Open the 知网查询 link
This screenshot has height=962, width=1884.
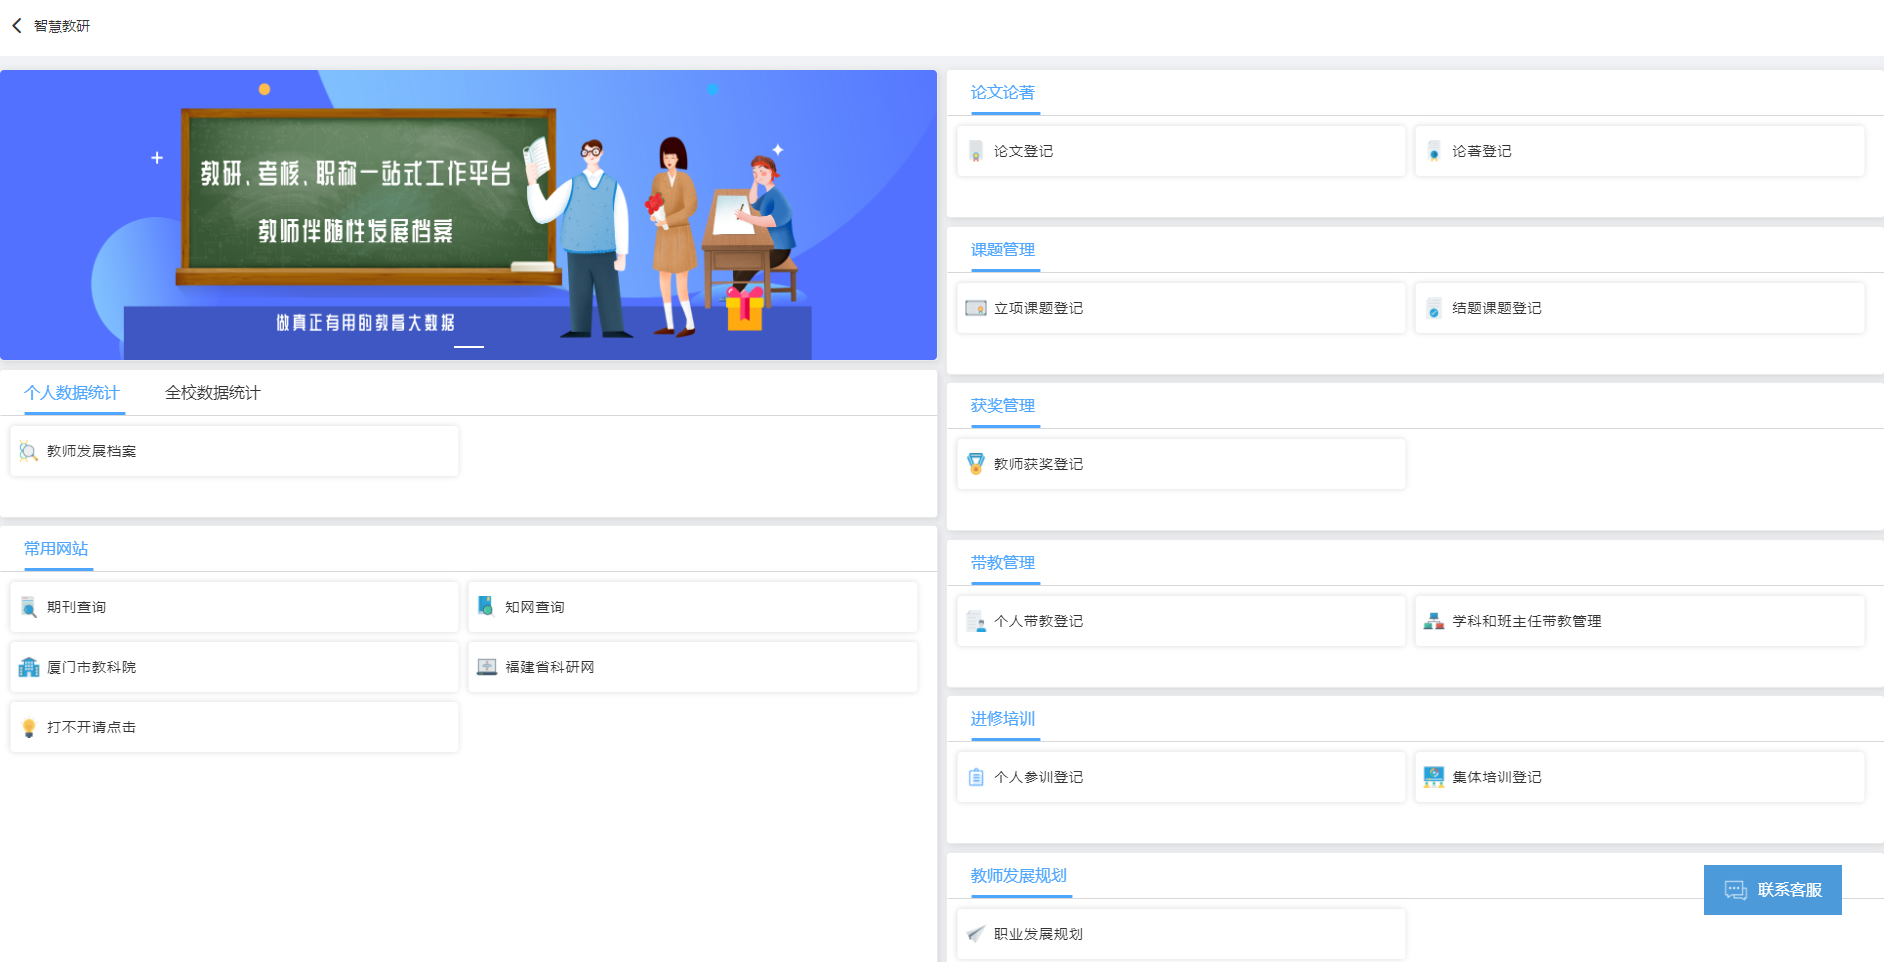click(534, 608)
